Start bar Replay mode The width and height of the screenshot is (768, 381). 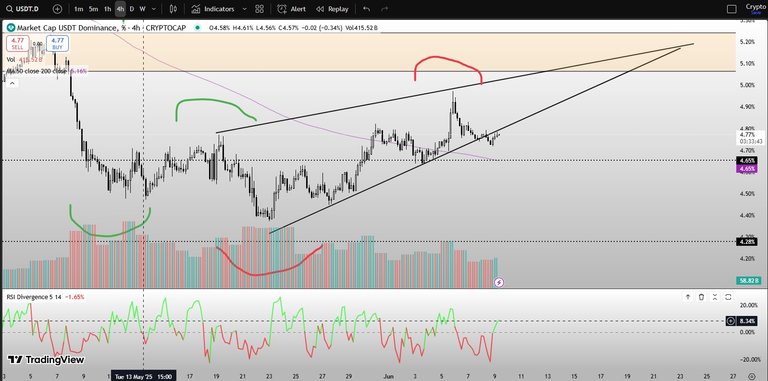pos(332,9)
